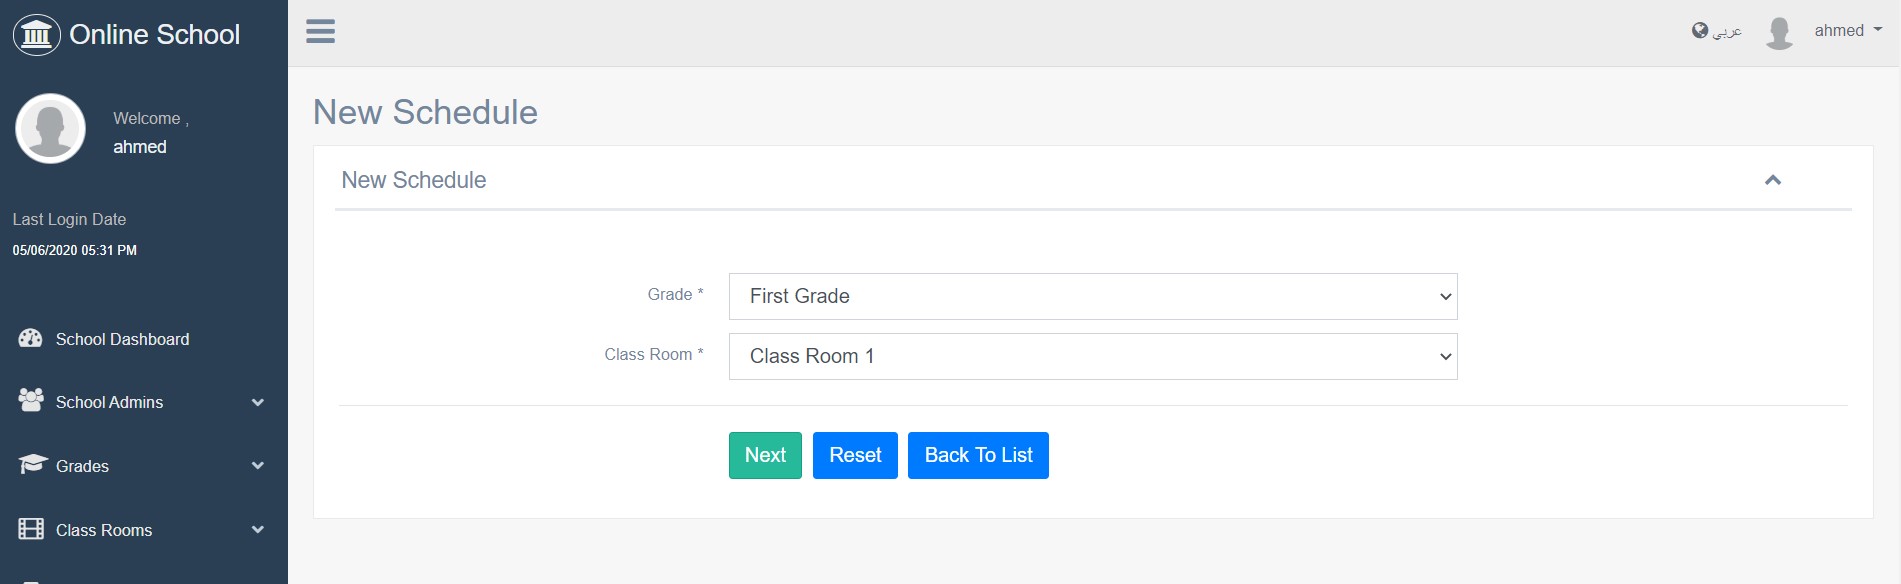
Task: Click the Grades graduation cap icon
Action: click(32, 465)
